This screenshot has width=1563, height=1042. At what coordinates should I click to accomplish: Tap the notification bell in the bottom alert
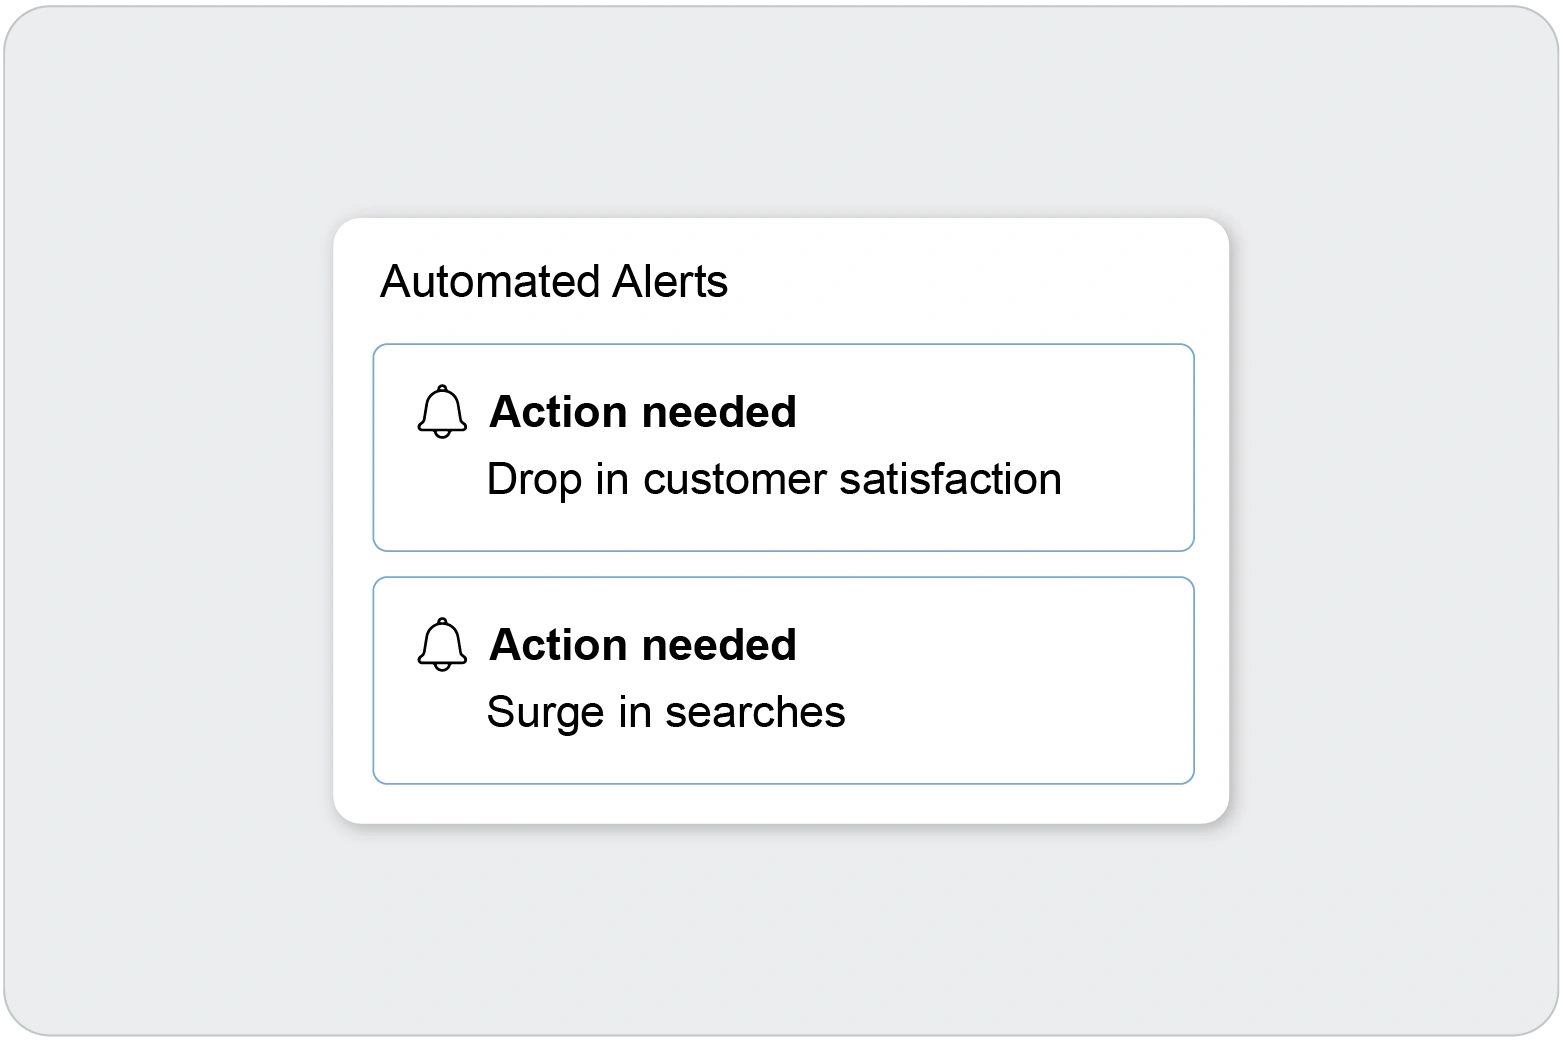tap(441, 645)
